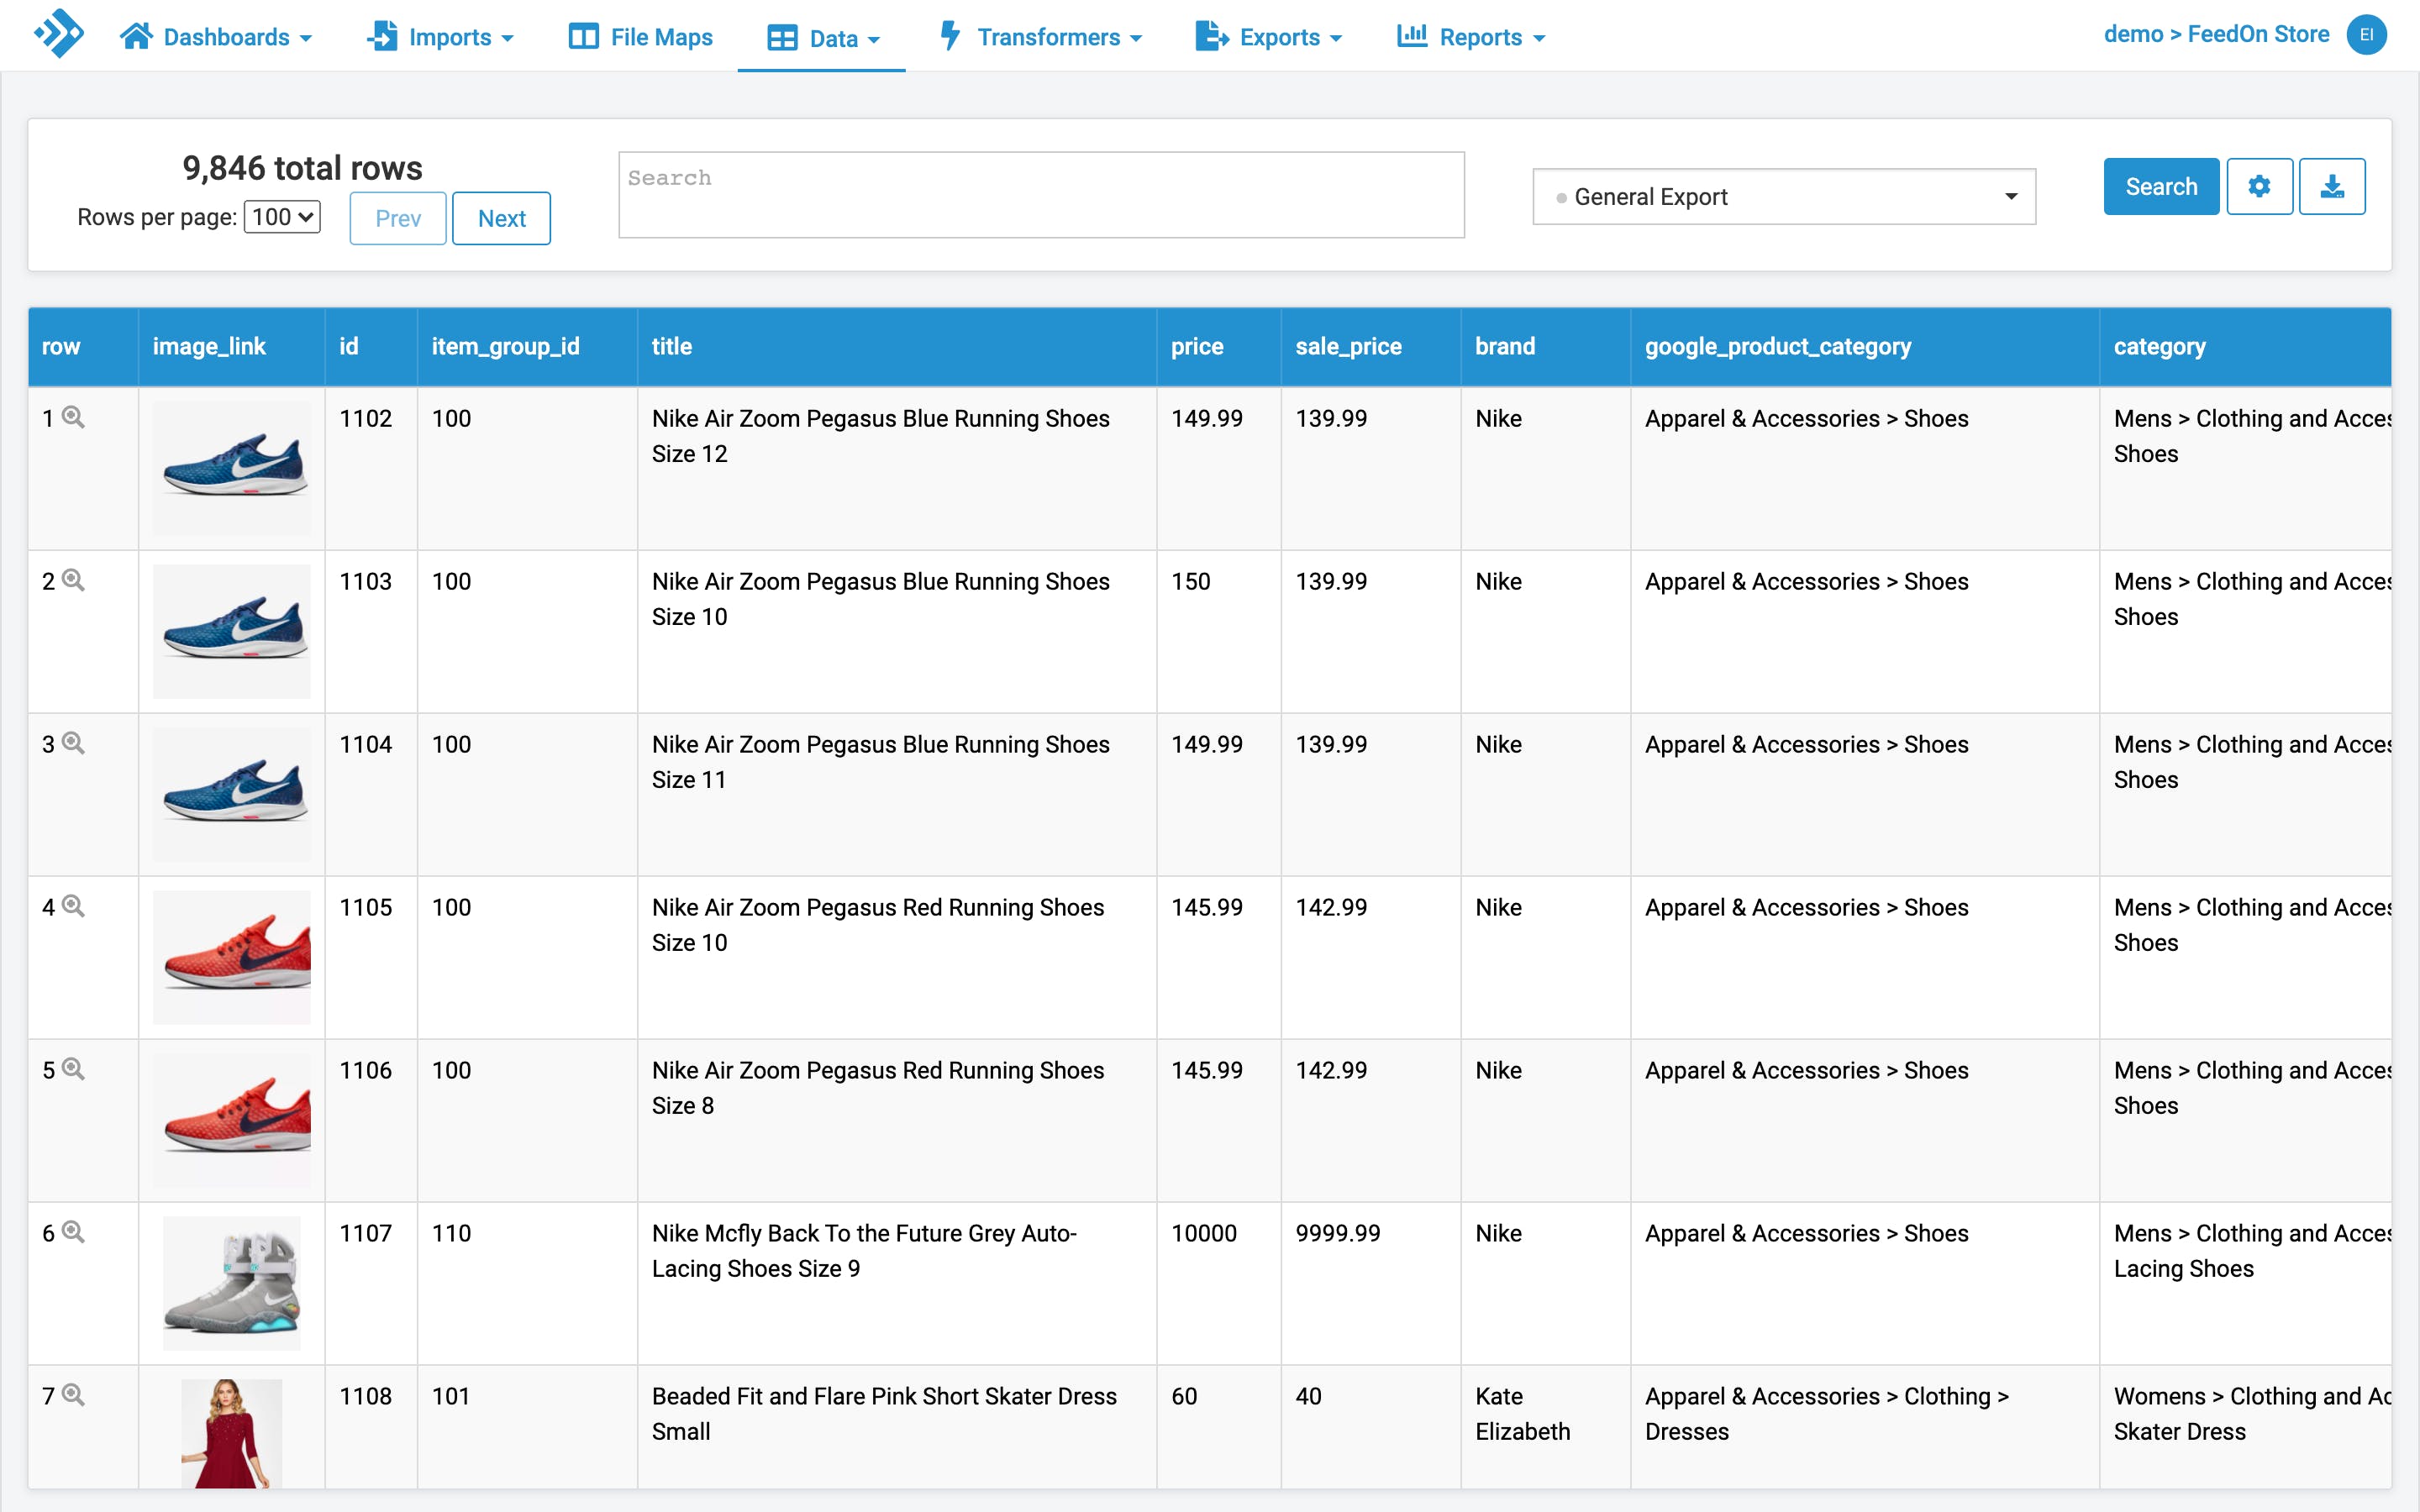Click the FeedOn arrow logo icon
Viewport: 2420px width, 1512px height.
tap(59, 35)
